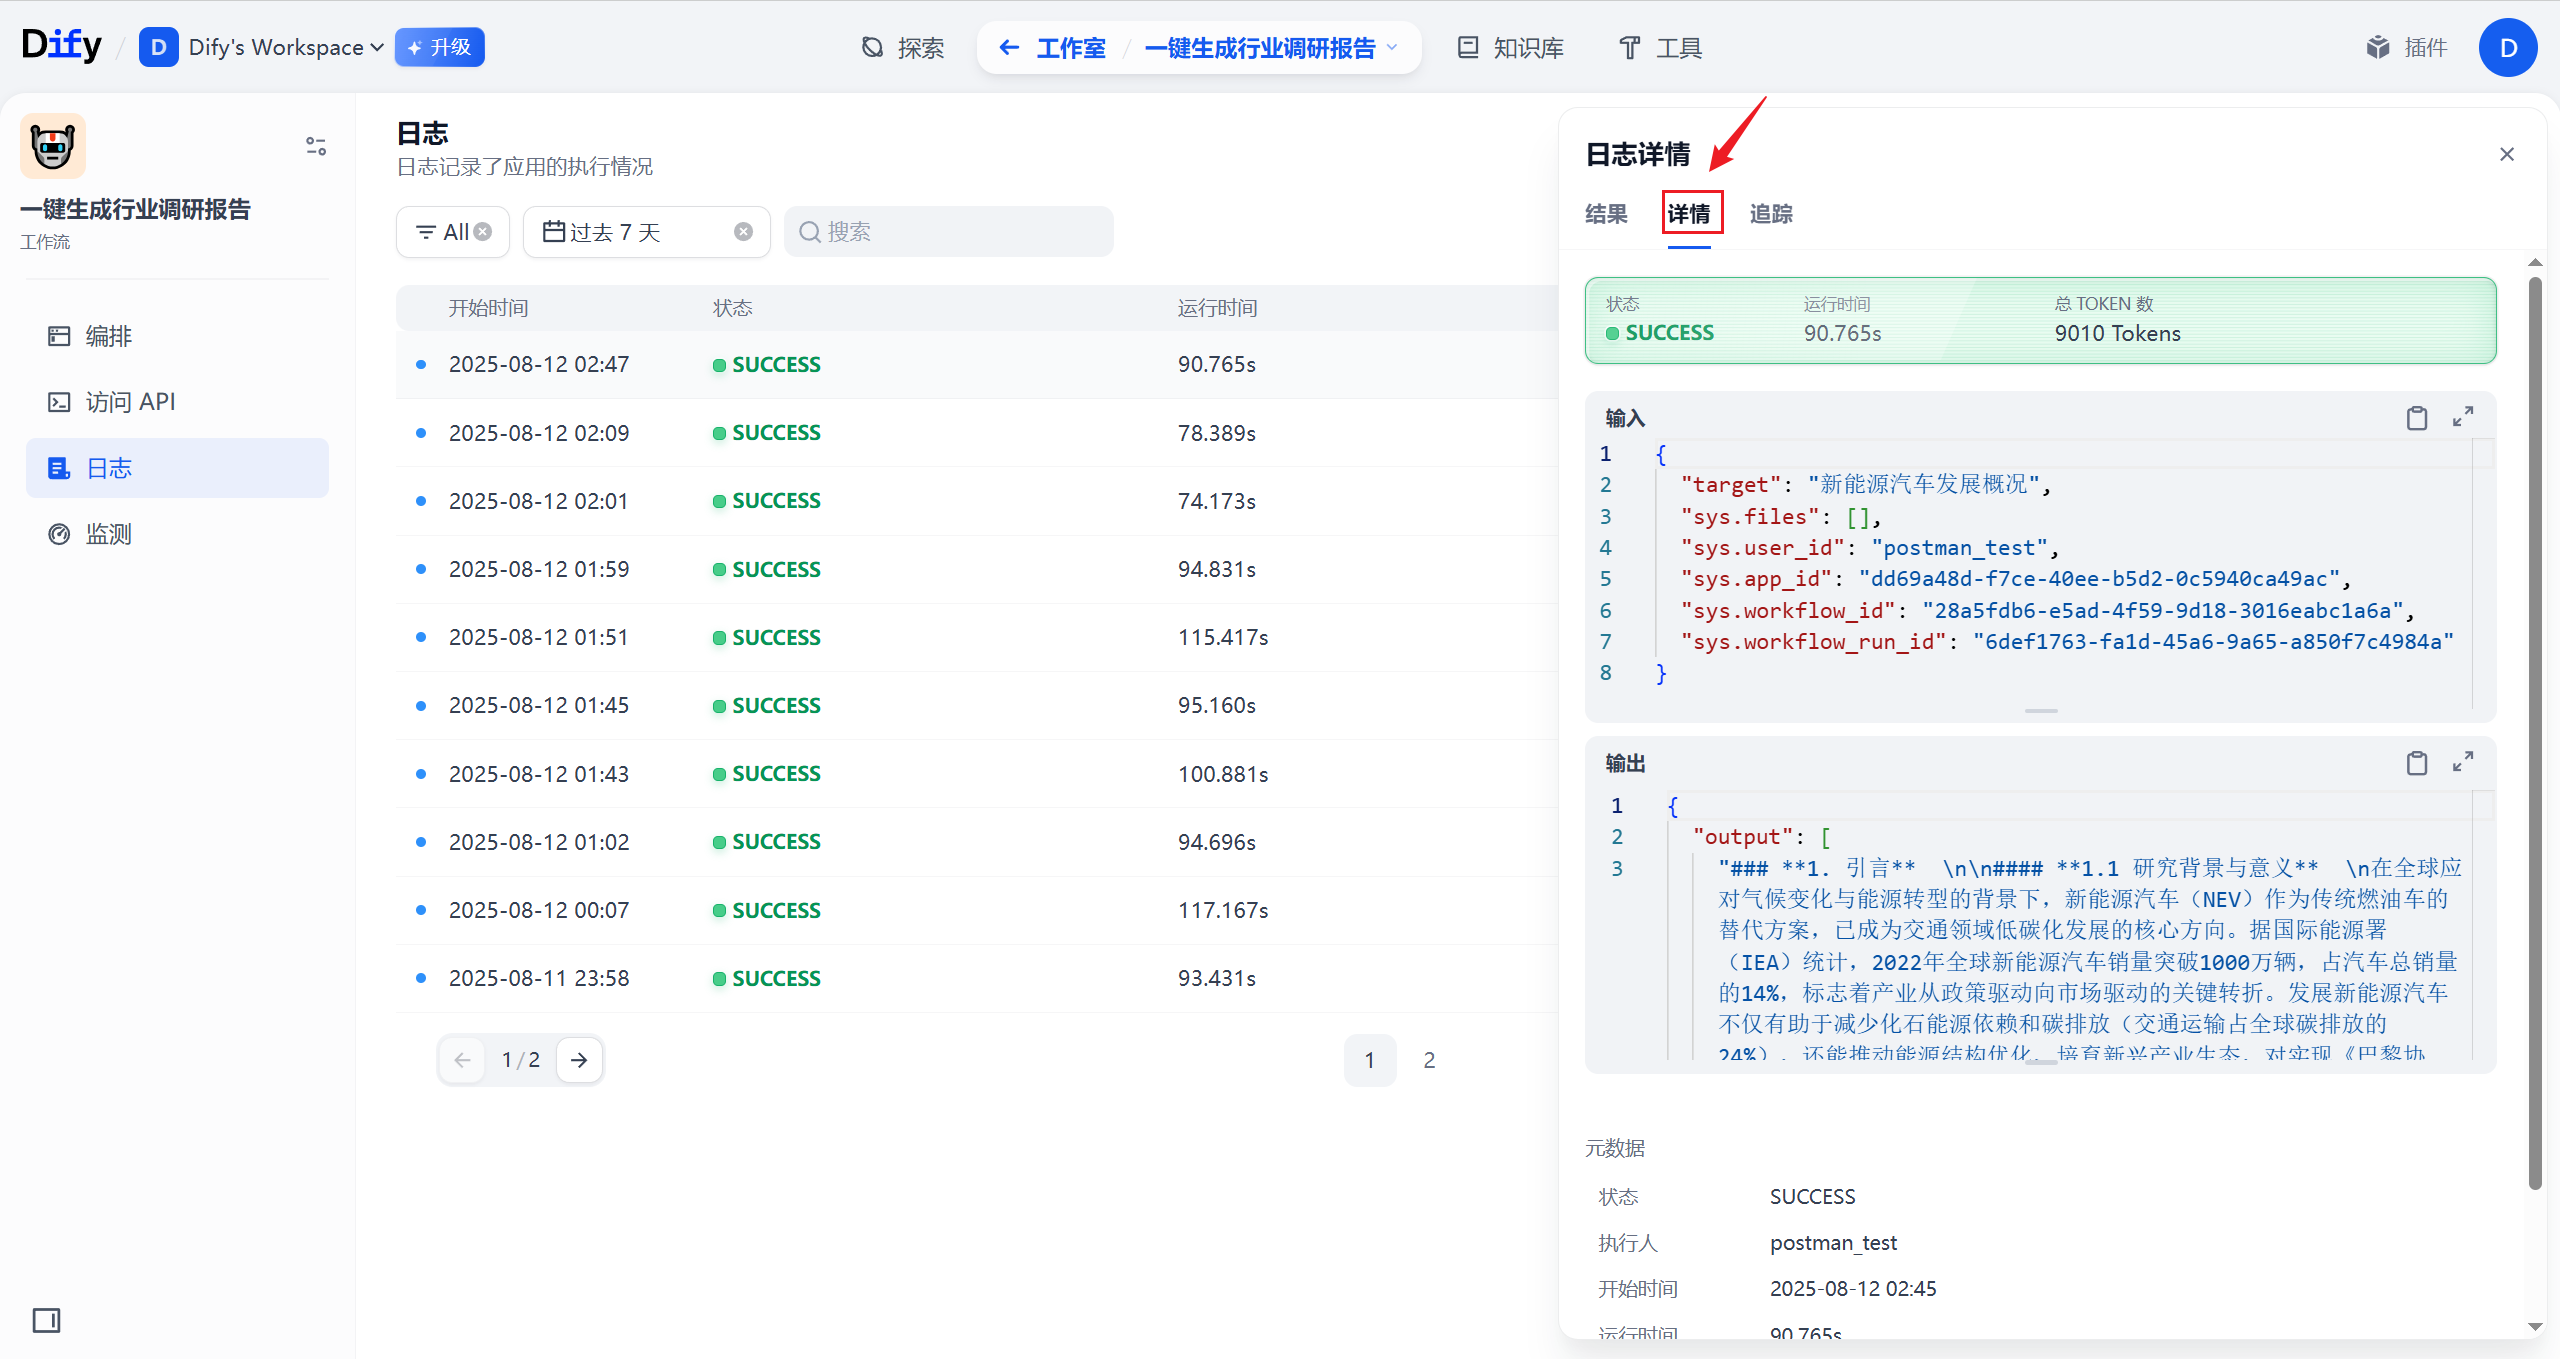
Task: Click the 状态 column header
Action: [x=732, y=308]
